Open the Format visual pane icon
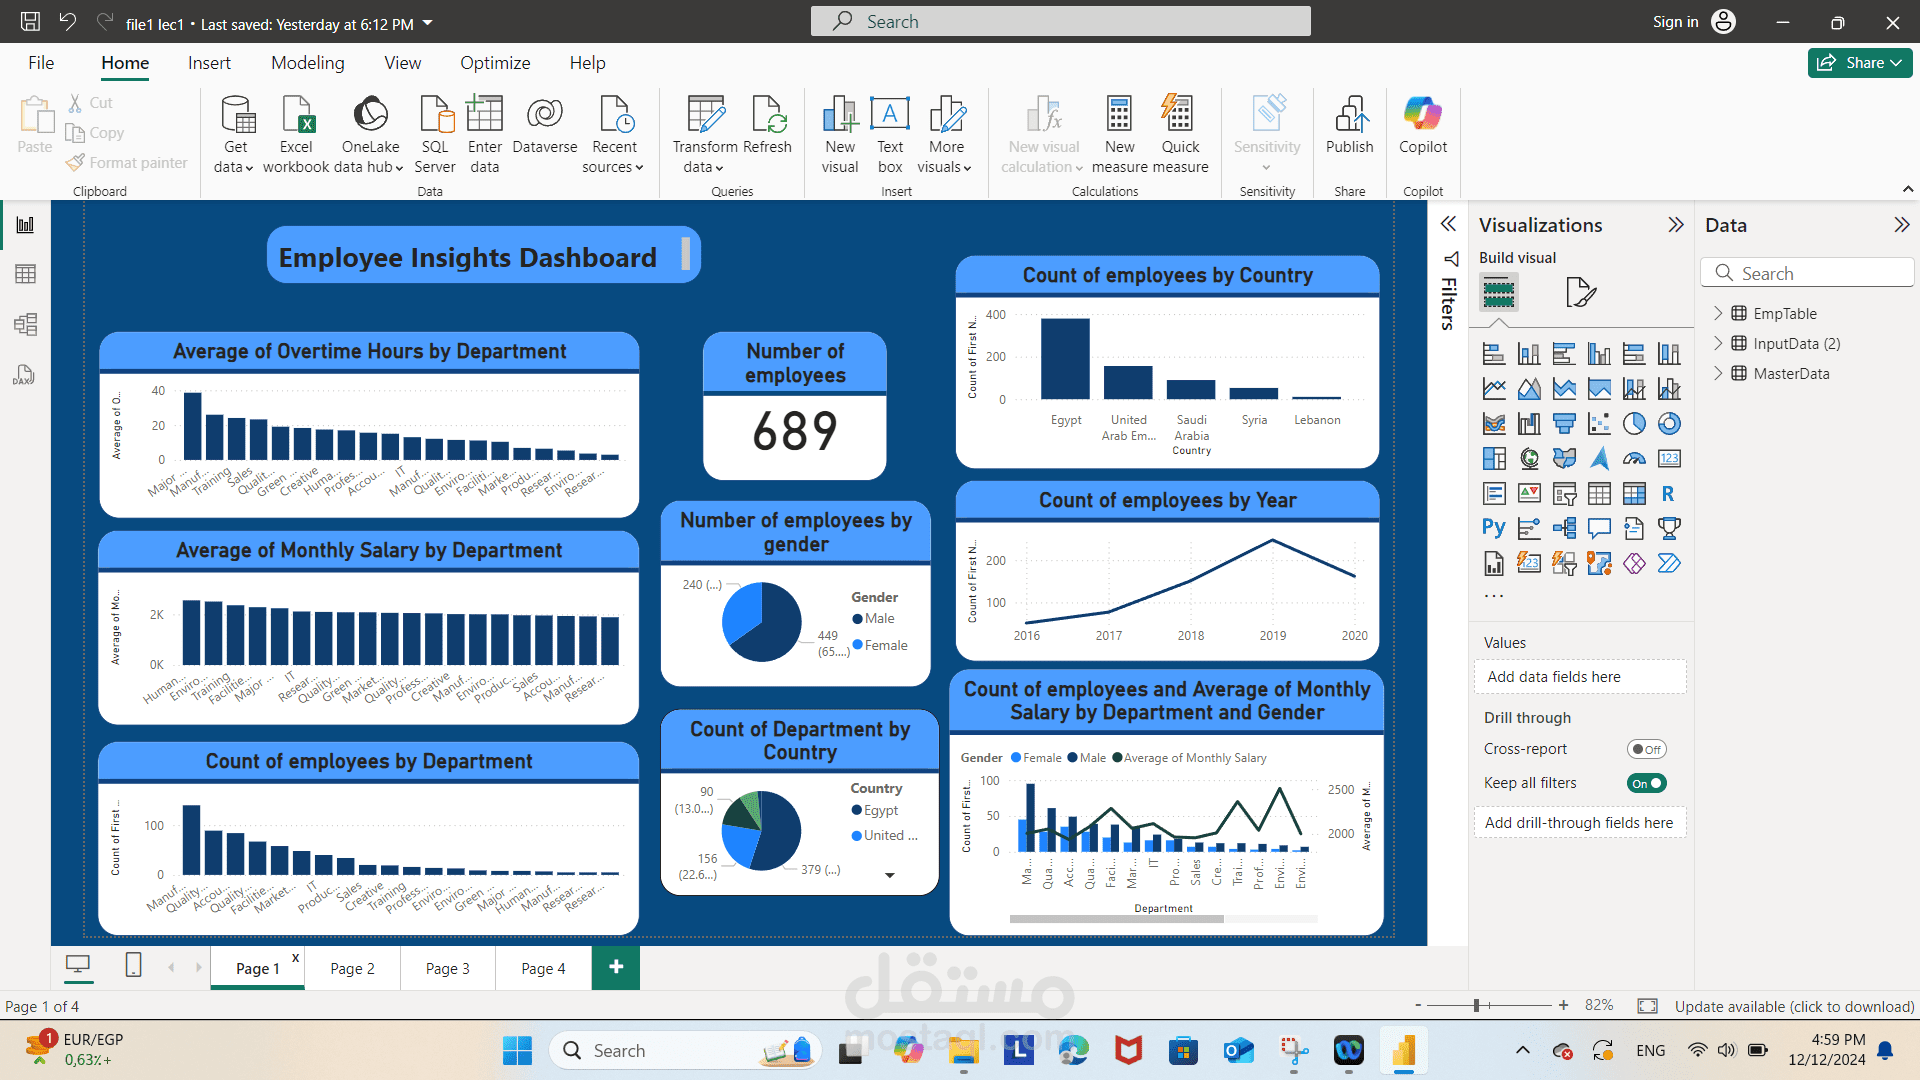Screen dimensions: 1920x1080 (x=1580, y=293)
